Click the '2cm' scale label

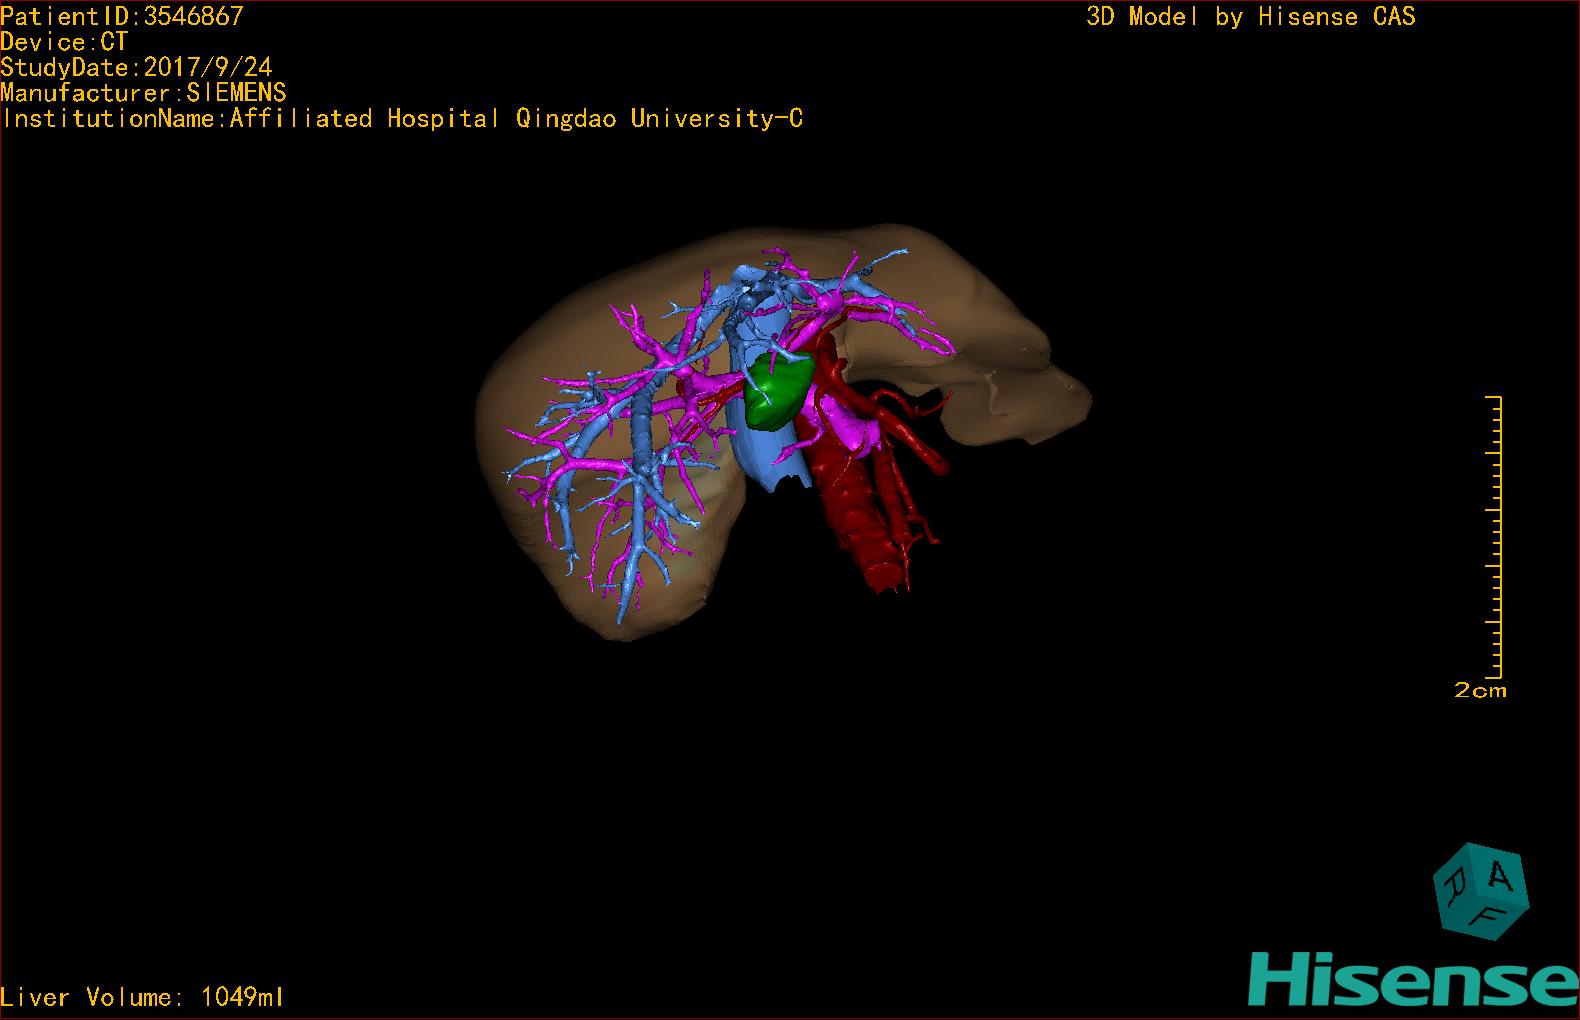pyautogui.click(x=1480, y=690)
